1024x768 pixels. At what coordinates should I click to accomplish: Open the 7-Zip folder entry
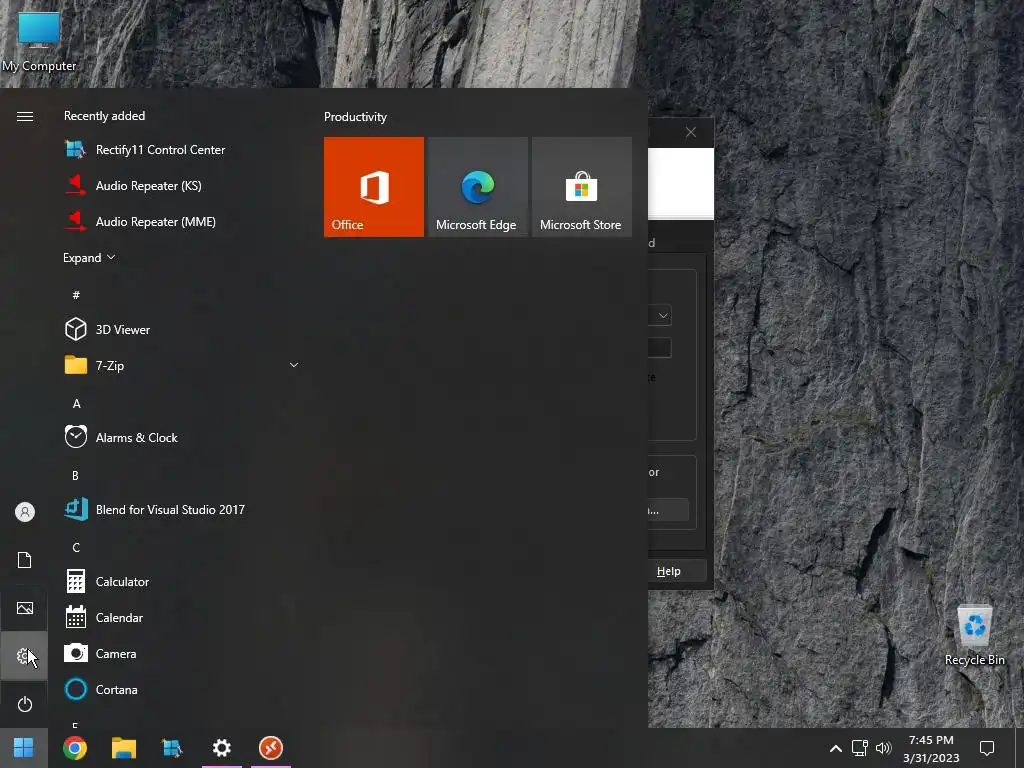tap(182, 365)
